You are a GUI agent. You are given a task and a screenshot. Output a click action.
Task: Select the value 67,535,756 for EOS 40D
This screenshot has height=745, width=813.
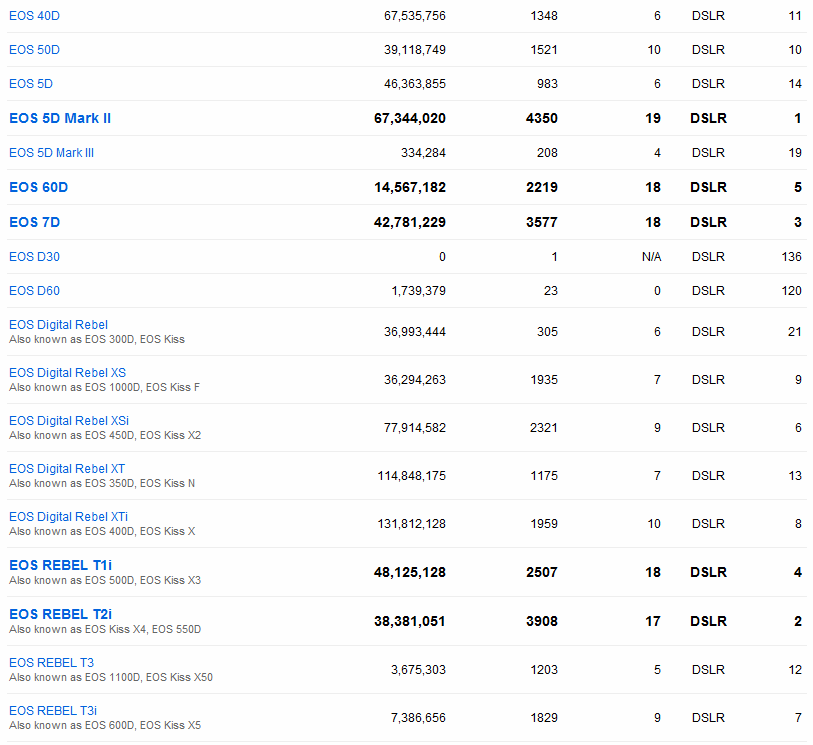click(x=415, y=16)
